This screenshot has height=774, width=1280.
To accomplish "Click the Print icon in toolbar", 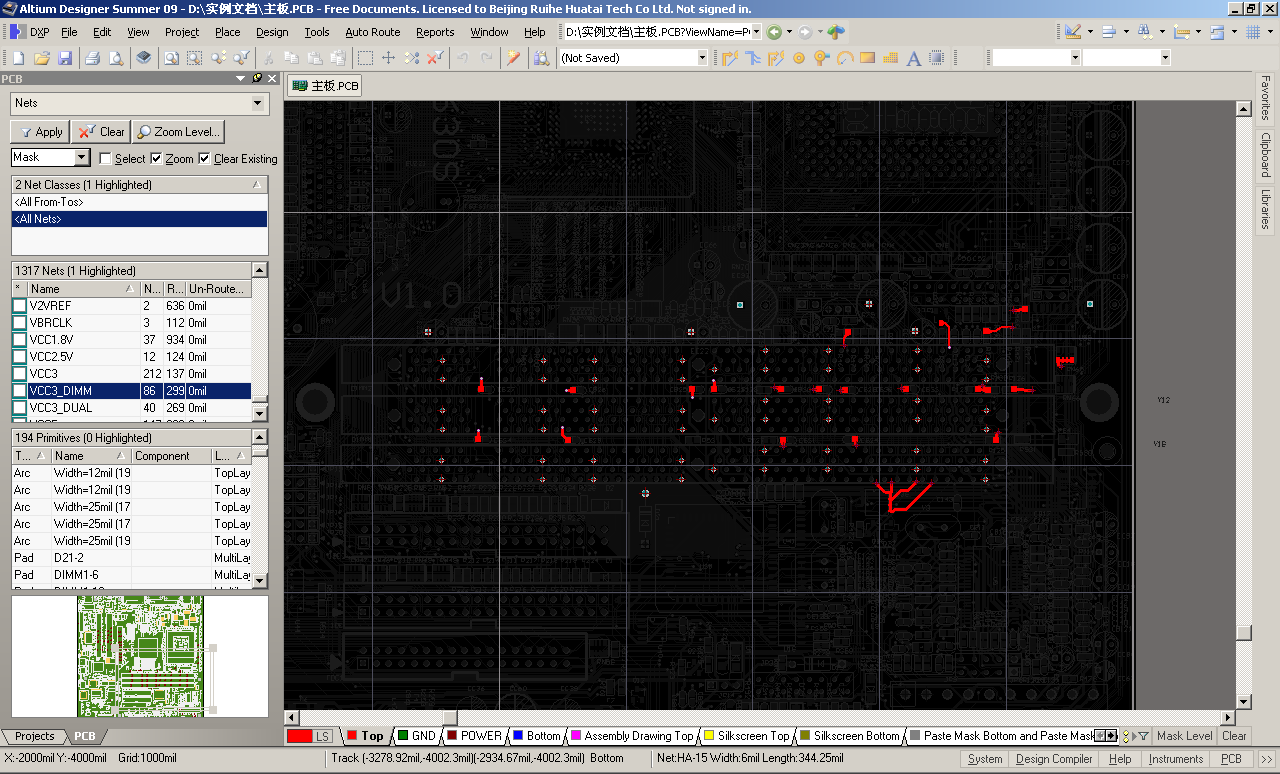I will click(93, 58).
